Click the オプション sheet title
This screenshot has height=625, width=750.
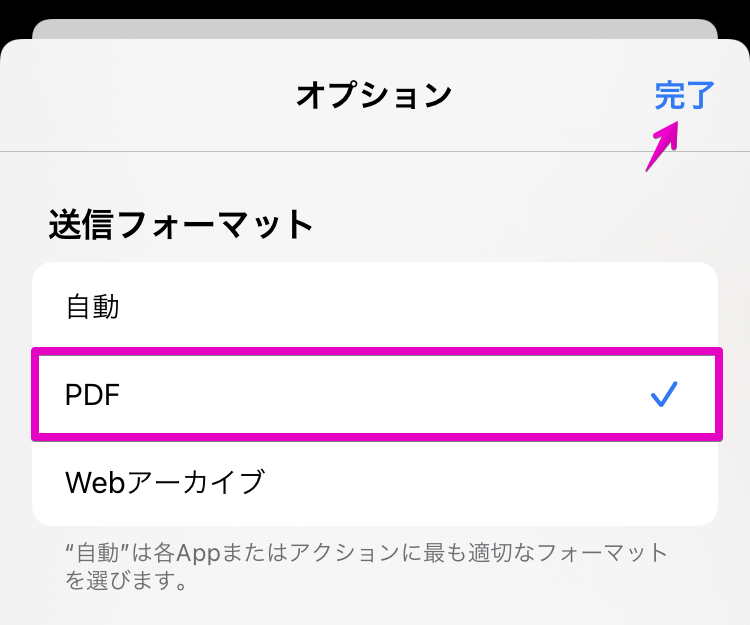click(x=374, y=95)
